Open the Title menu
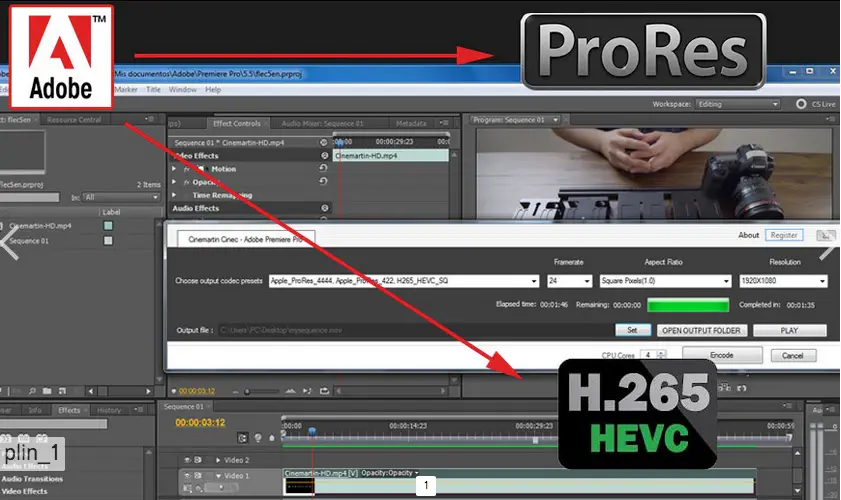This screenshot has height=500, width=841. (x=153, y=90)
